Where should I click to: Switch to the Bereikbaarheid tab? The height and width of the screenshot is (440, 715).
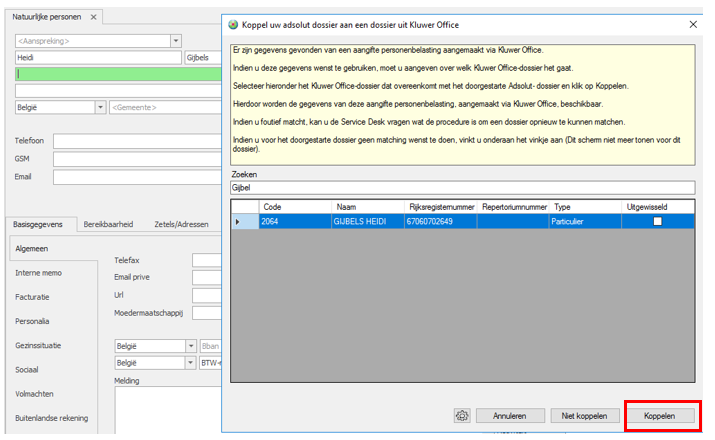pyautogui.click(x=109, y=225)
